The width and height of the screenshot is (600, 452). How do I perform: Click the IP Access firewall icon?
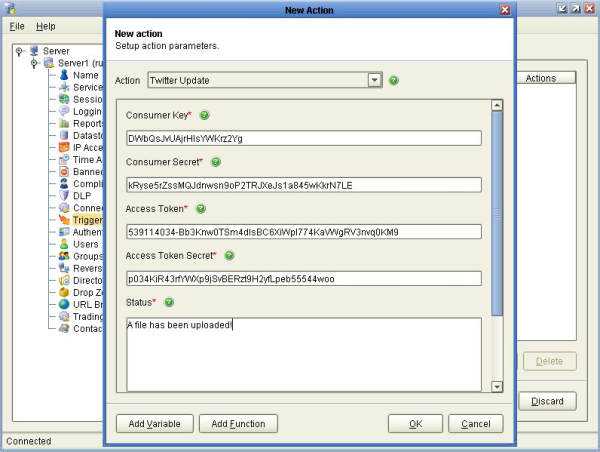tap(64, 147)
